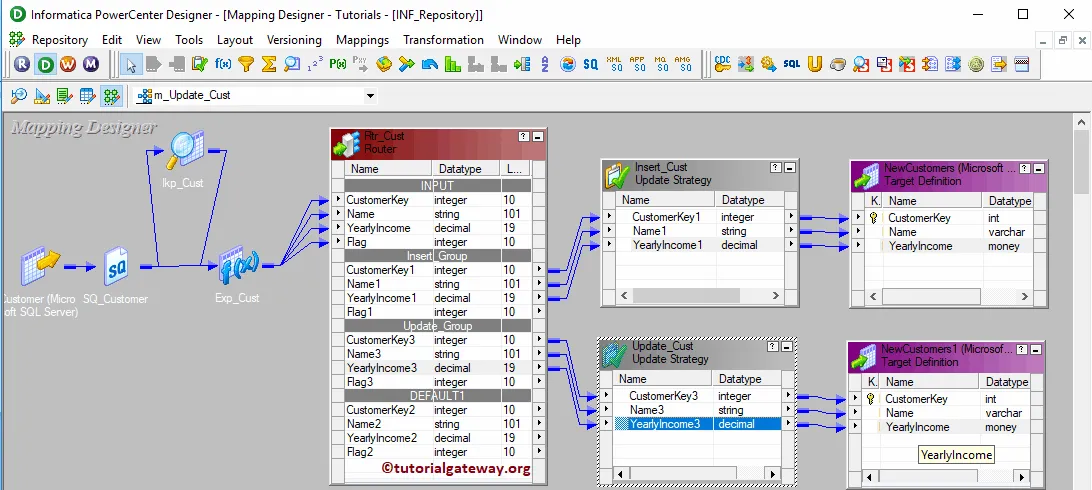Image resolution: width=1092 pixels, height=490 pixels.
Task: Add an Aggregator sigma transformation
Action: (269, 65)
